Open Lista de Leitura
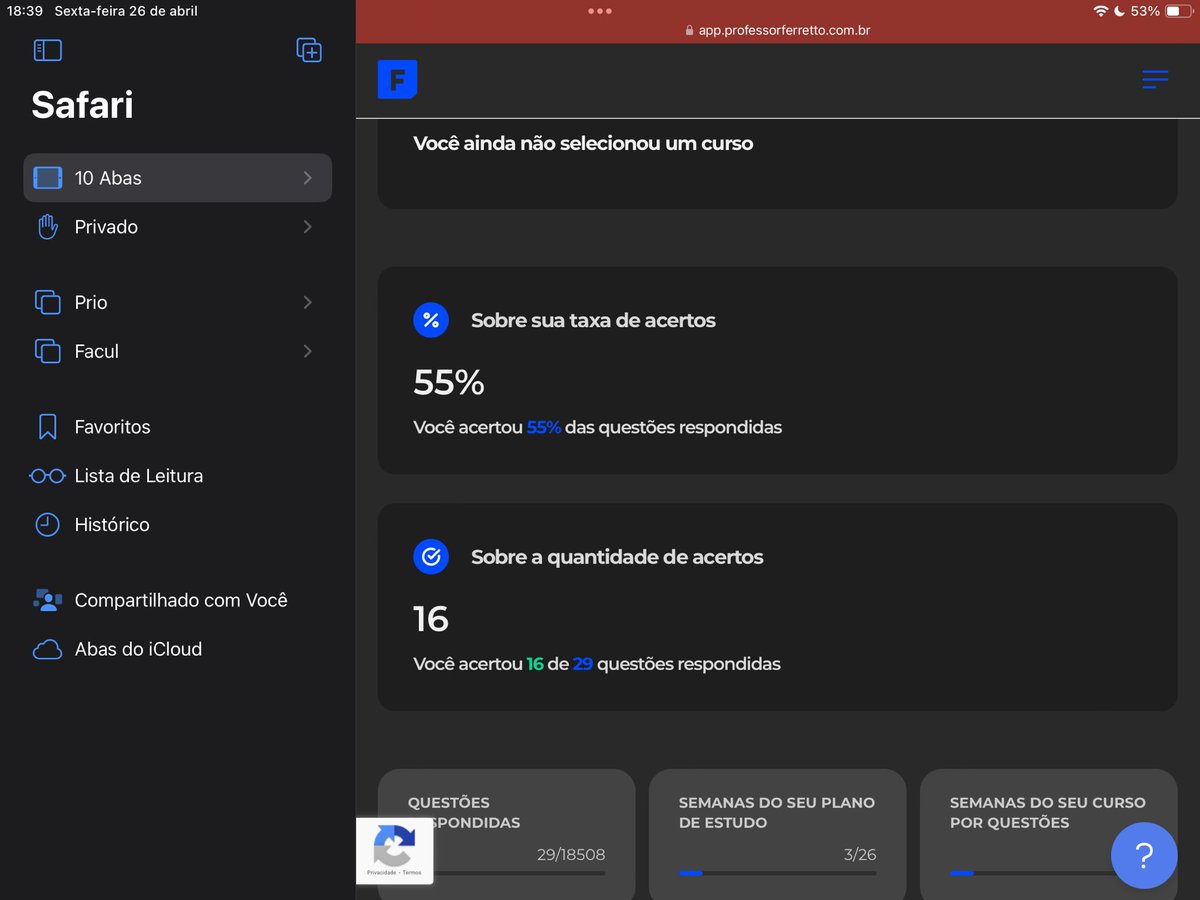 tap(178, 476)
